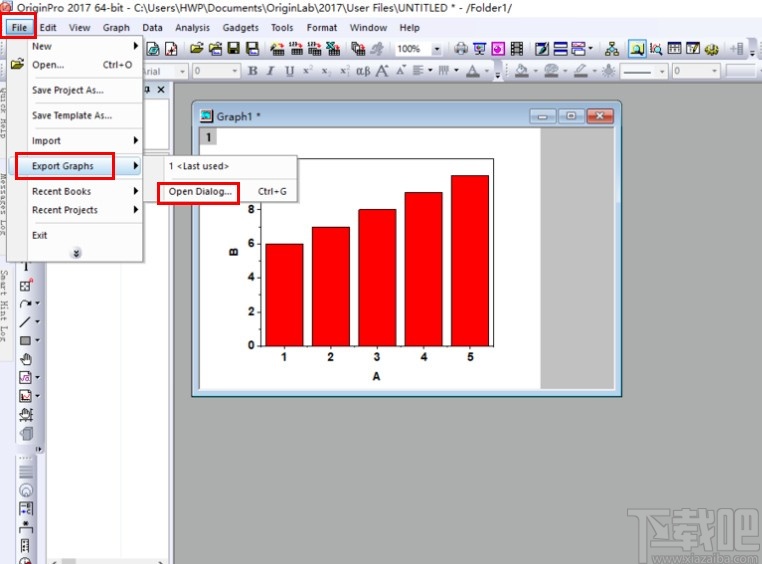Select the Line drawing tool
The height and width of the screenshot is (564, 762).
click(x=25, y=322)
